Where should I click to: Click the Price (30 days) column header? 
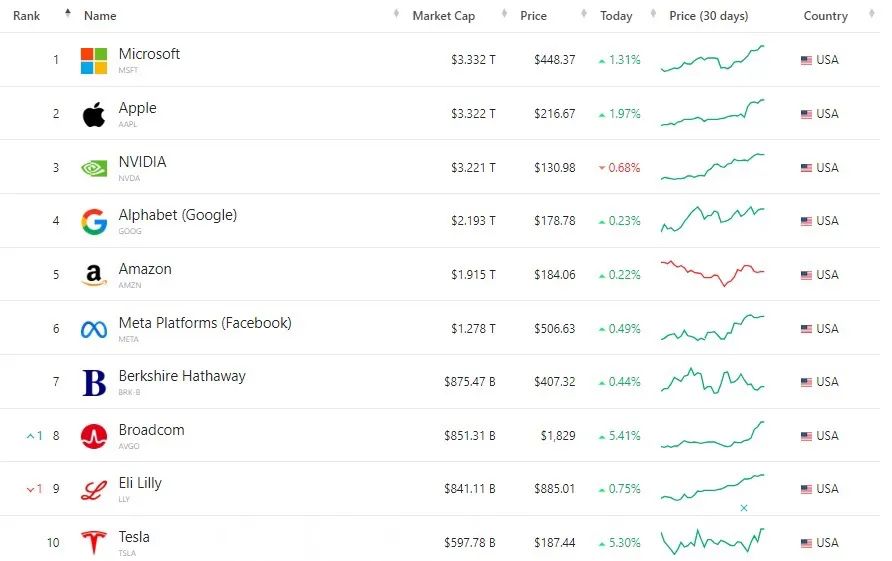[709, 16]
